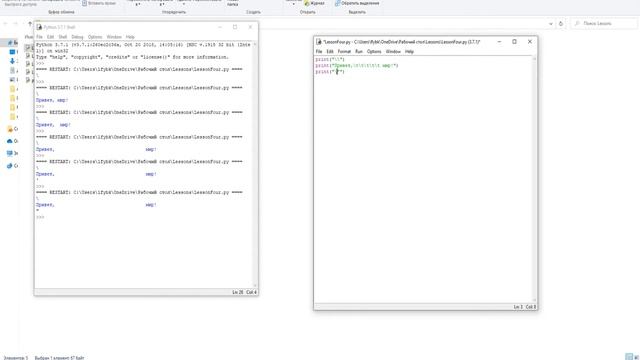
Task: Click editor scrollbar up arrow
Action: point(534,59)
